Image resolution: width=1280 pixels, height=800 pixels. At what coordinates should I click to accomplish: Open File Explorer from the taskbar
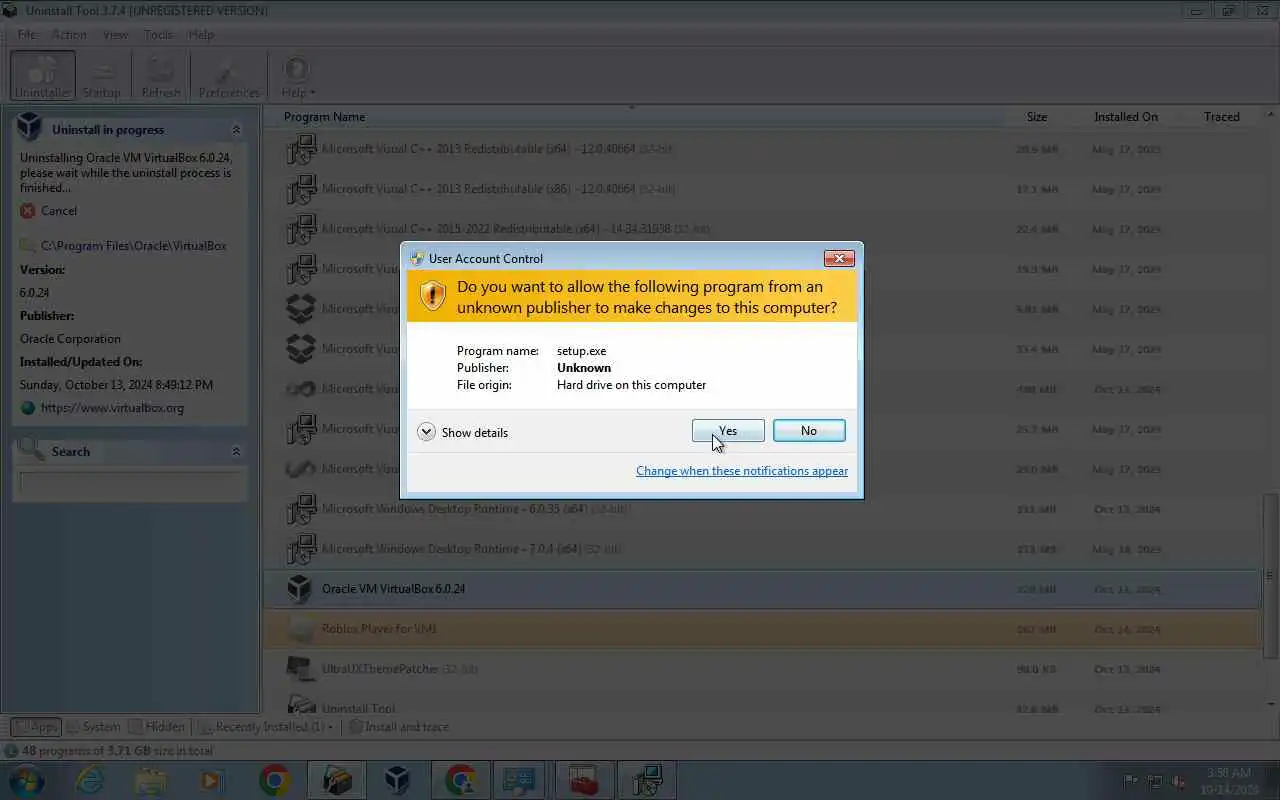tap(151, 780)
